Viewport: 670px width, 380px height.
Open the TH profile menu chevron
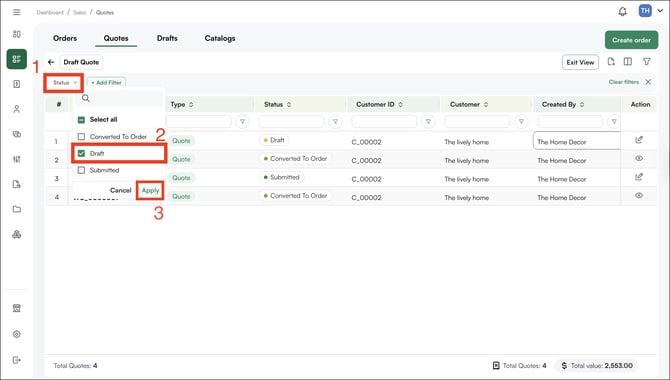click(660, 11)
